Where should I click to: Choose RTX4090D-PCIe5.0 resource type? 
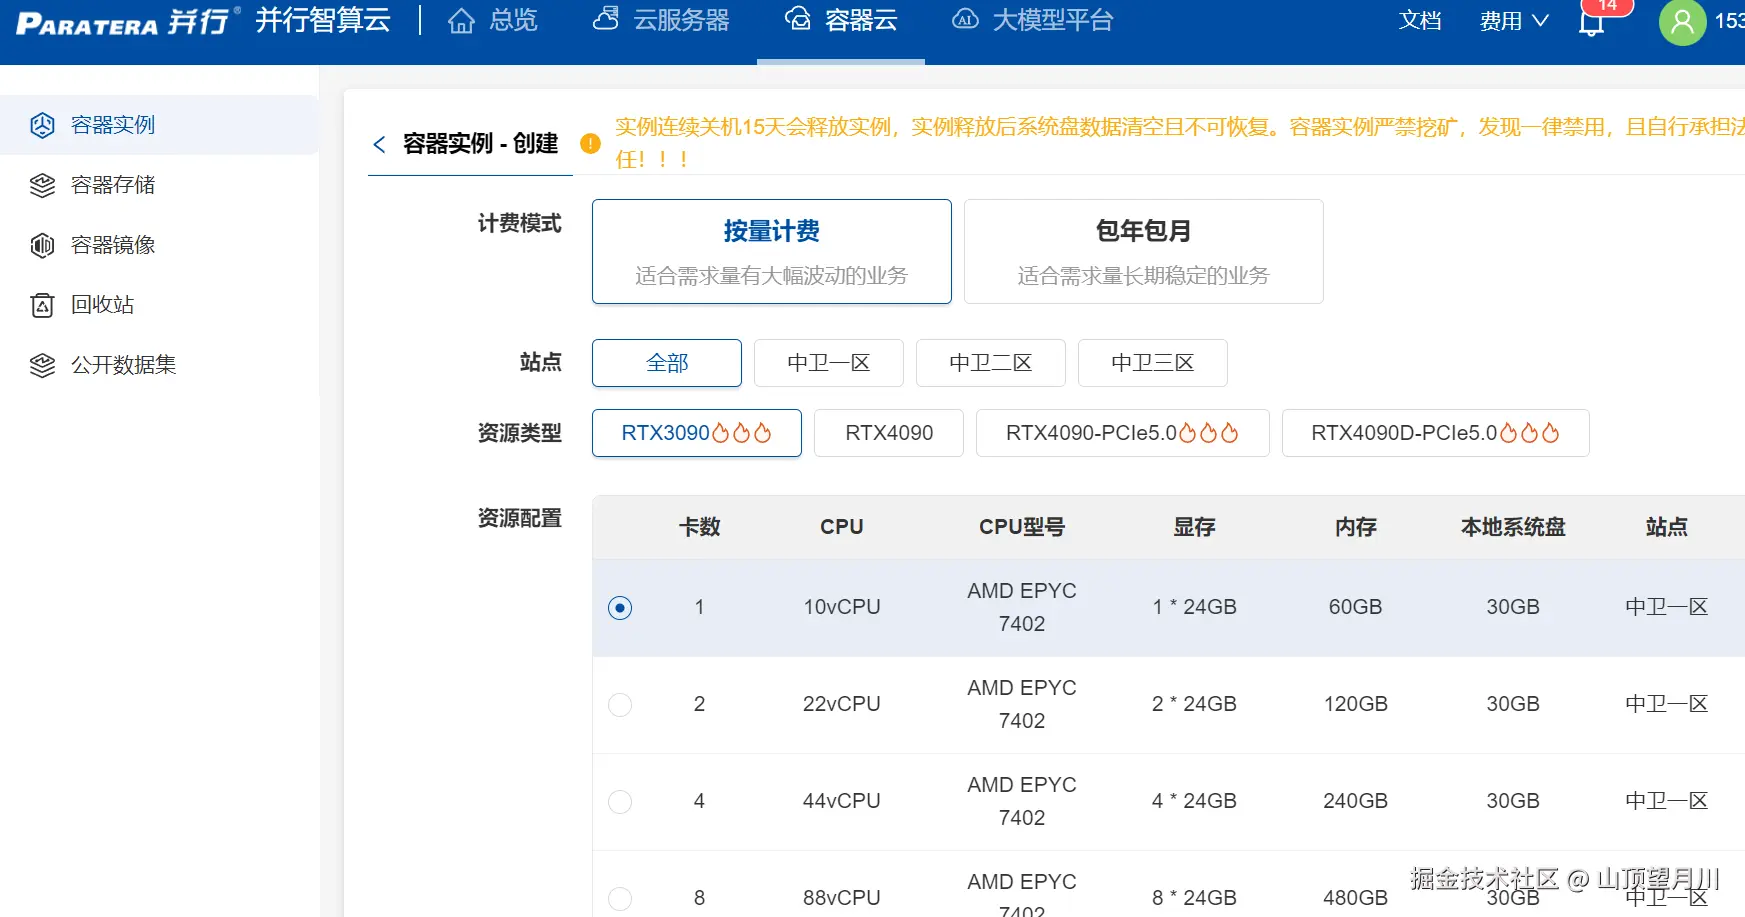[1436, 433]
